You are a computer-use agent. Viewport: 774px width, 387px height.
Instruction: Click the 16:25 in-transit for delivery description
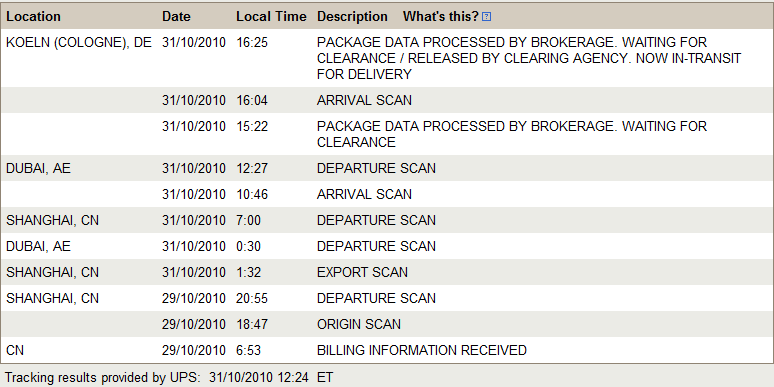[x=529, y=58]
